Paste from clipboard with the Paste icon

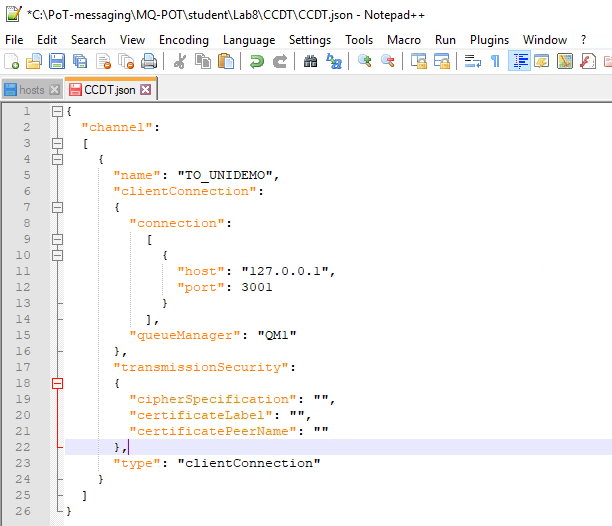coord(226,62)
